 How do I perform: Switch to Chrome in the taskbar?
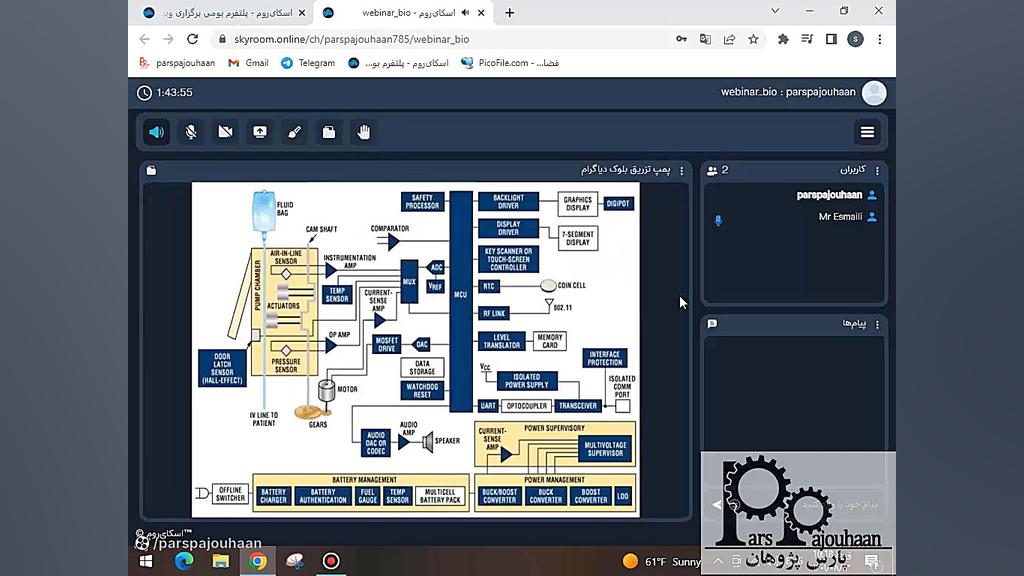[257, 561]
